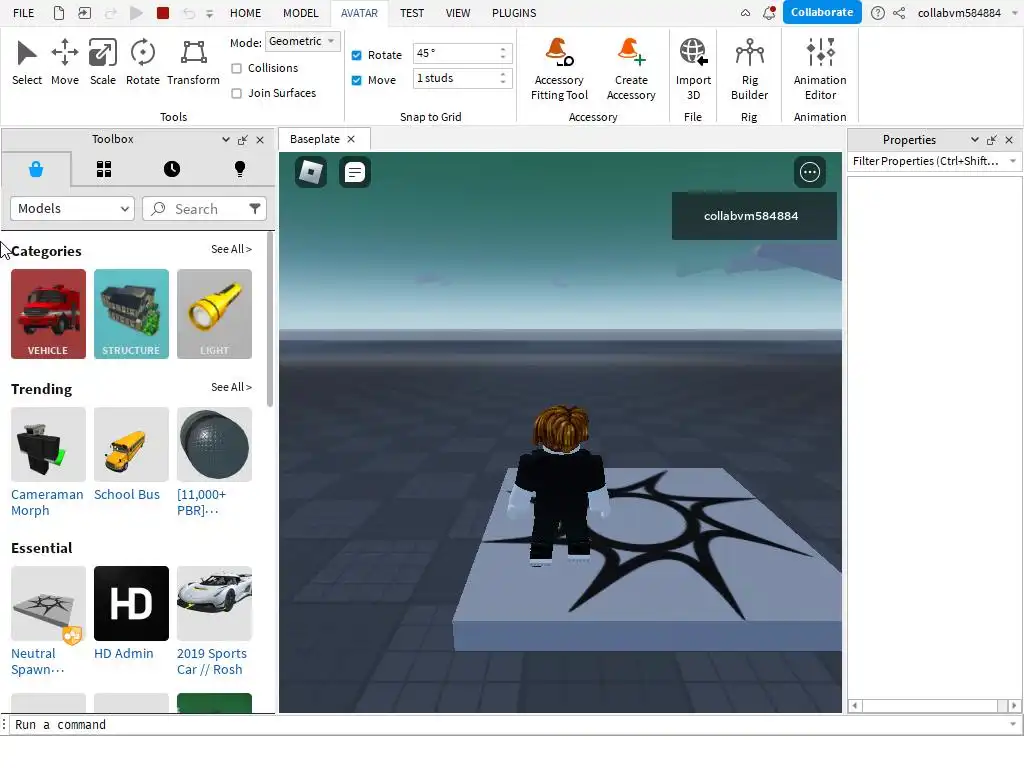
Task: Open the Accessory Fitting Tool
Action: (x=559, y=69)
